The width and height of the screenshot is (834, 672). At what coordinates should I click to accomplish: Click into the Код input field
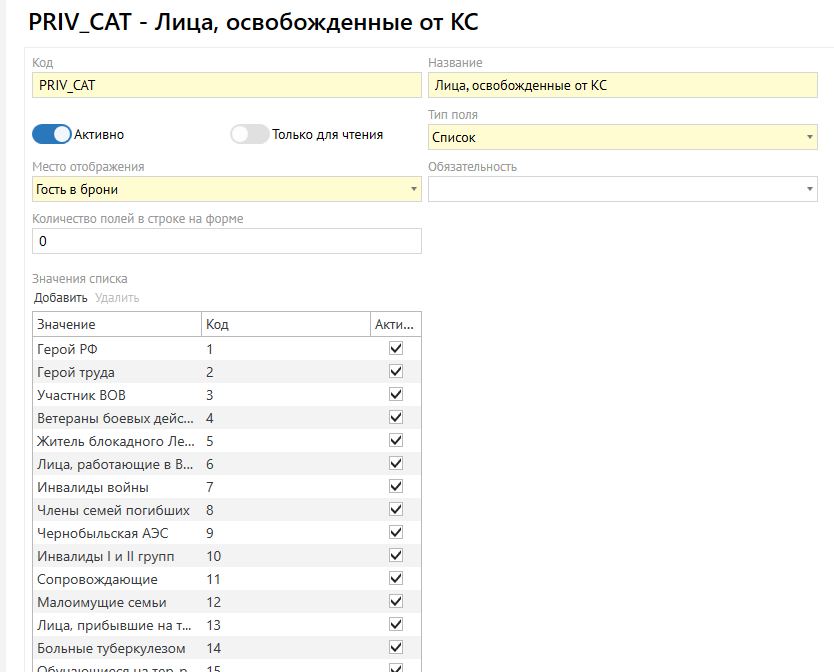[x=226, y=86]
